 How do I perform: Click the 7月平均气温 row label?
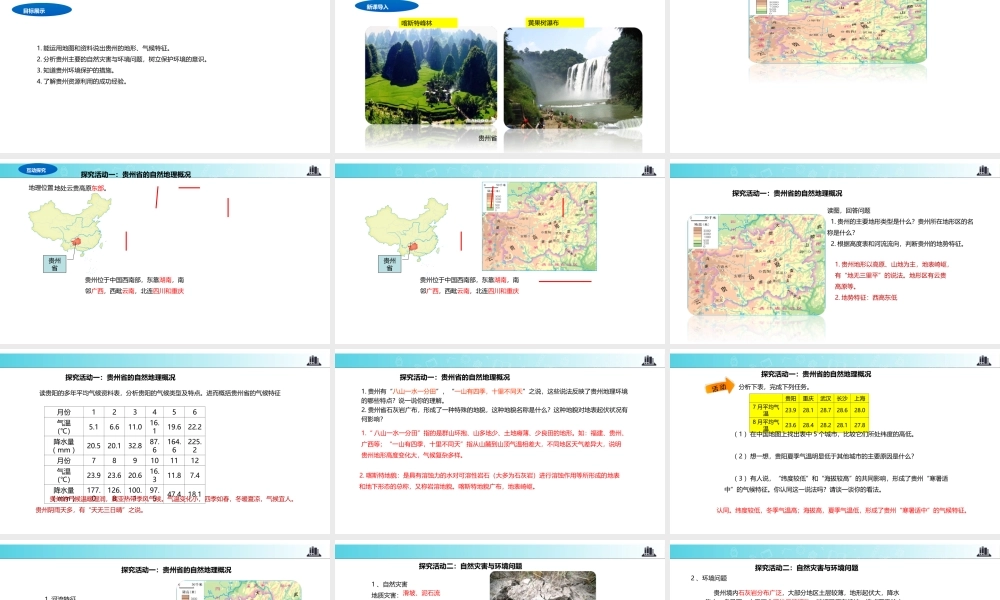[765, 409]
